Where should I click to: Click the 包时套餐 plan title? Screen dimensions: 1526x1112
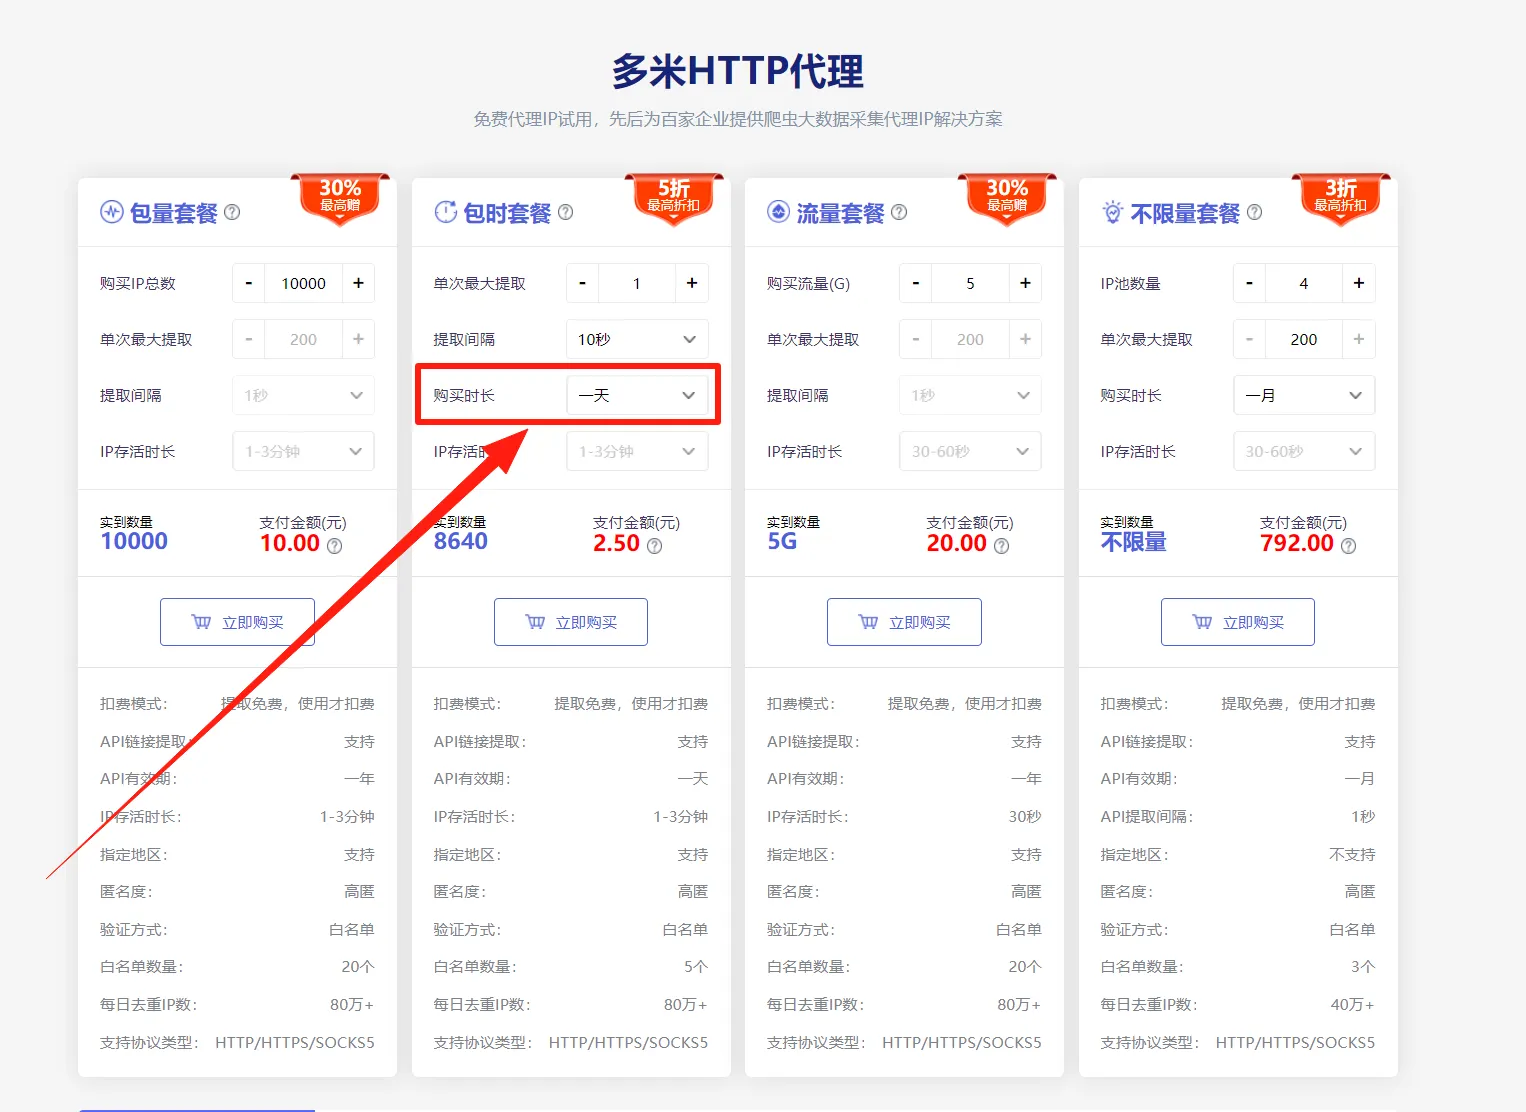click(x=507, y=213)
